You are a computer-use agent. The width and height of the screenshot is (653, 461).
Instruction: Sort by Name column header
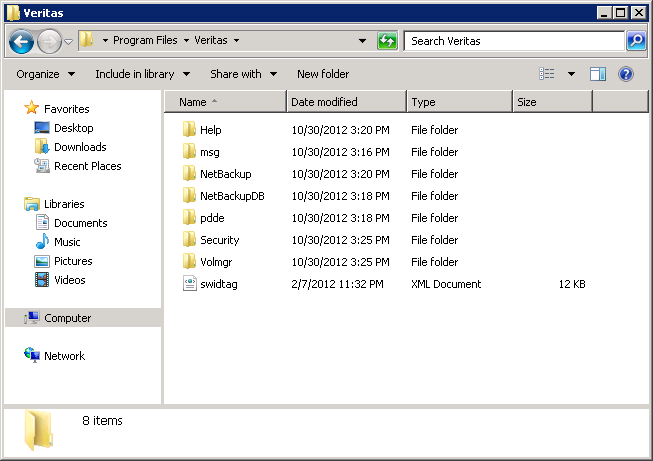(x=225, y=102)
